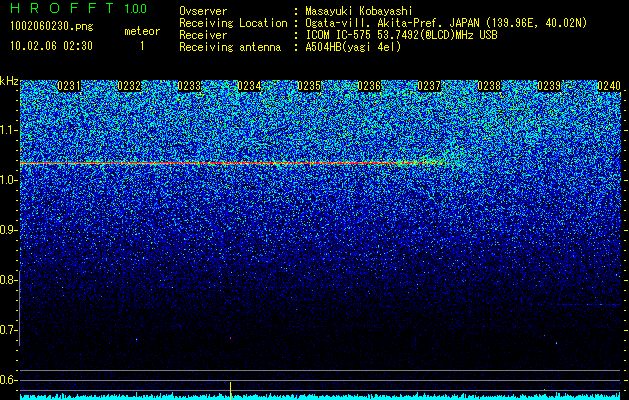
Task: Click the 0.7 kHz axis label
Action: [x=8, y=330]
